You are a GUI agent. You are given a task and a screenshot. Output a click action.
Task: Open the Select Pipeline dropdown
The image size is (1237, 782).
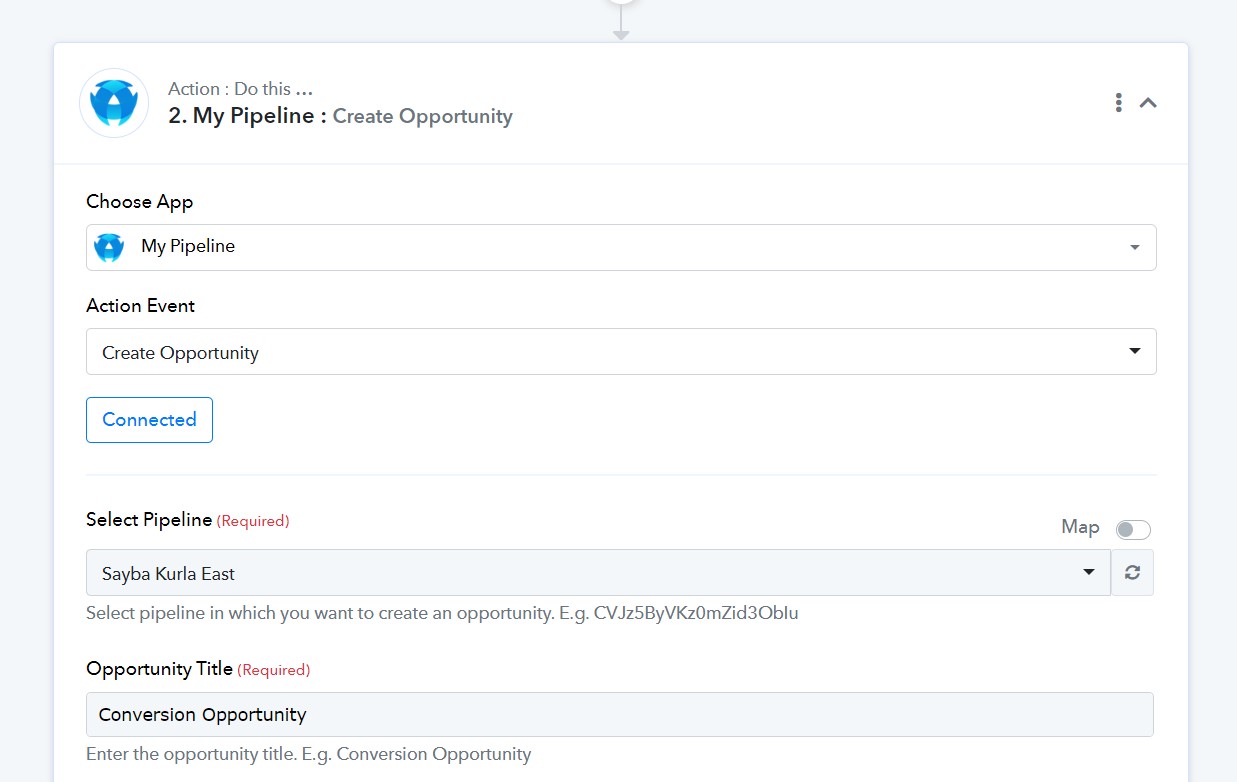coord(598,573)
